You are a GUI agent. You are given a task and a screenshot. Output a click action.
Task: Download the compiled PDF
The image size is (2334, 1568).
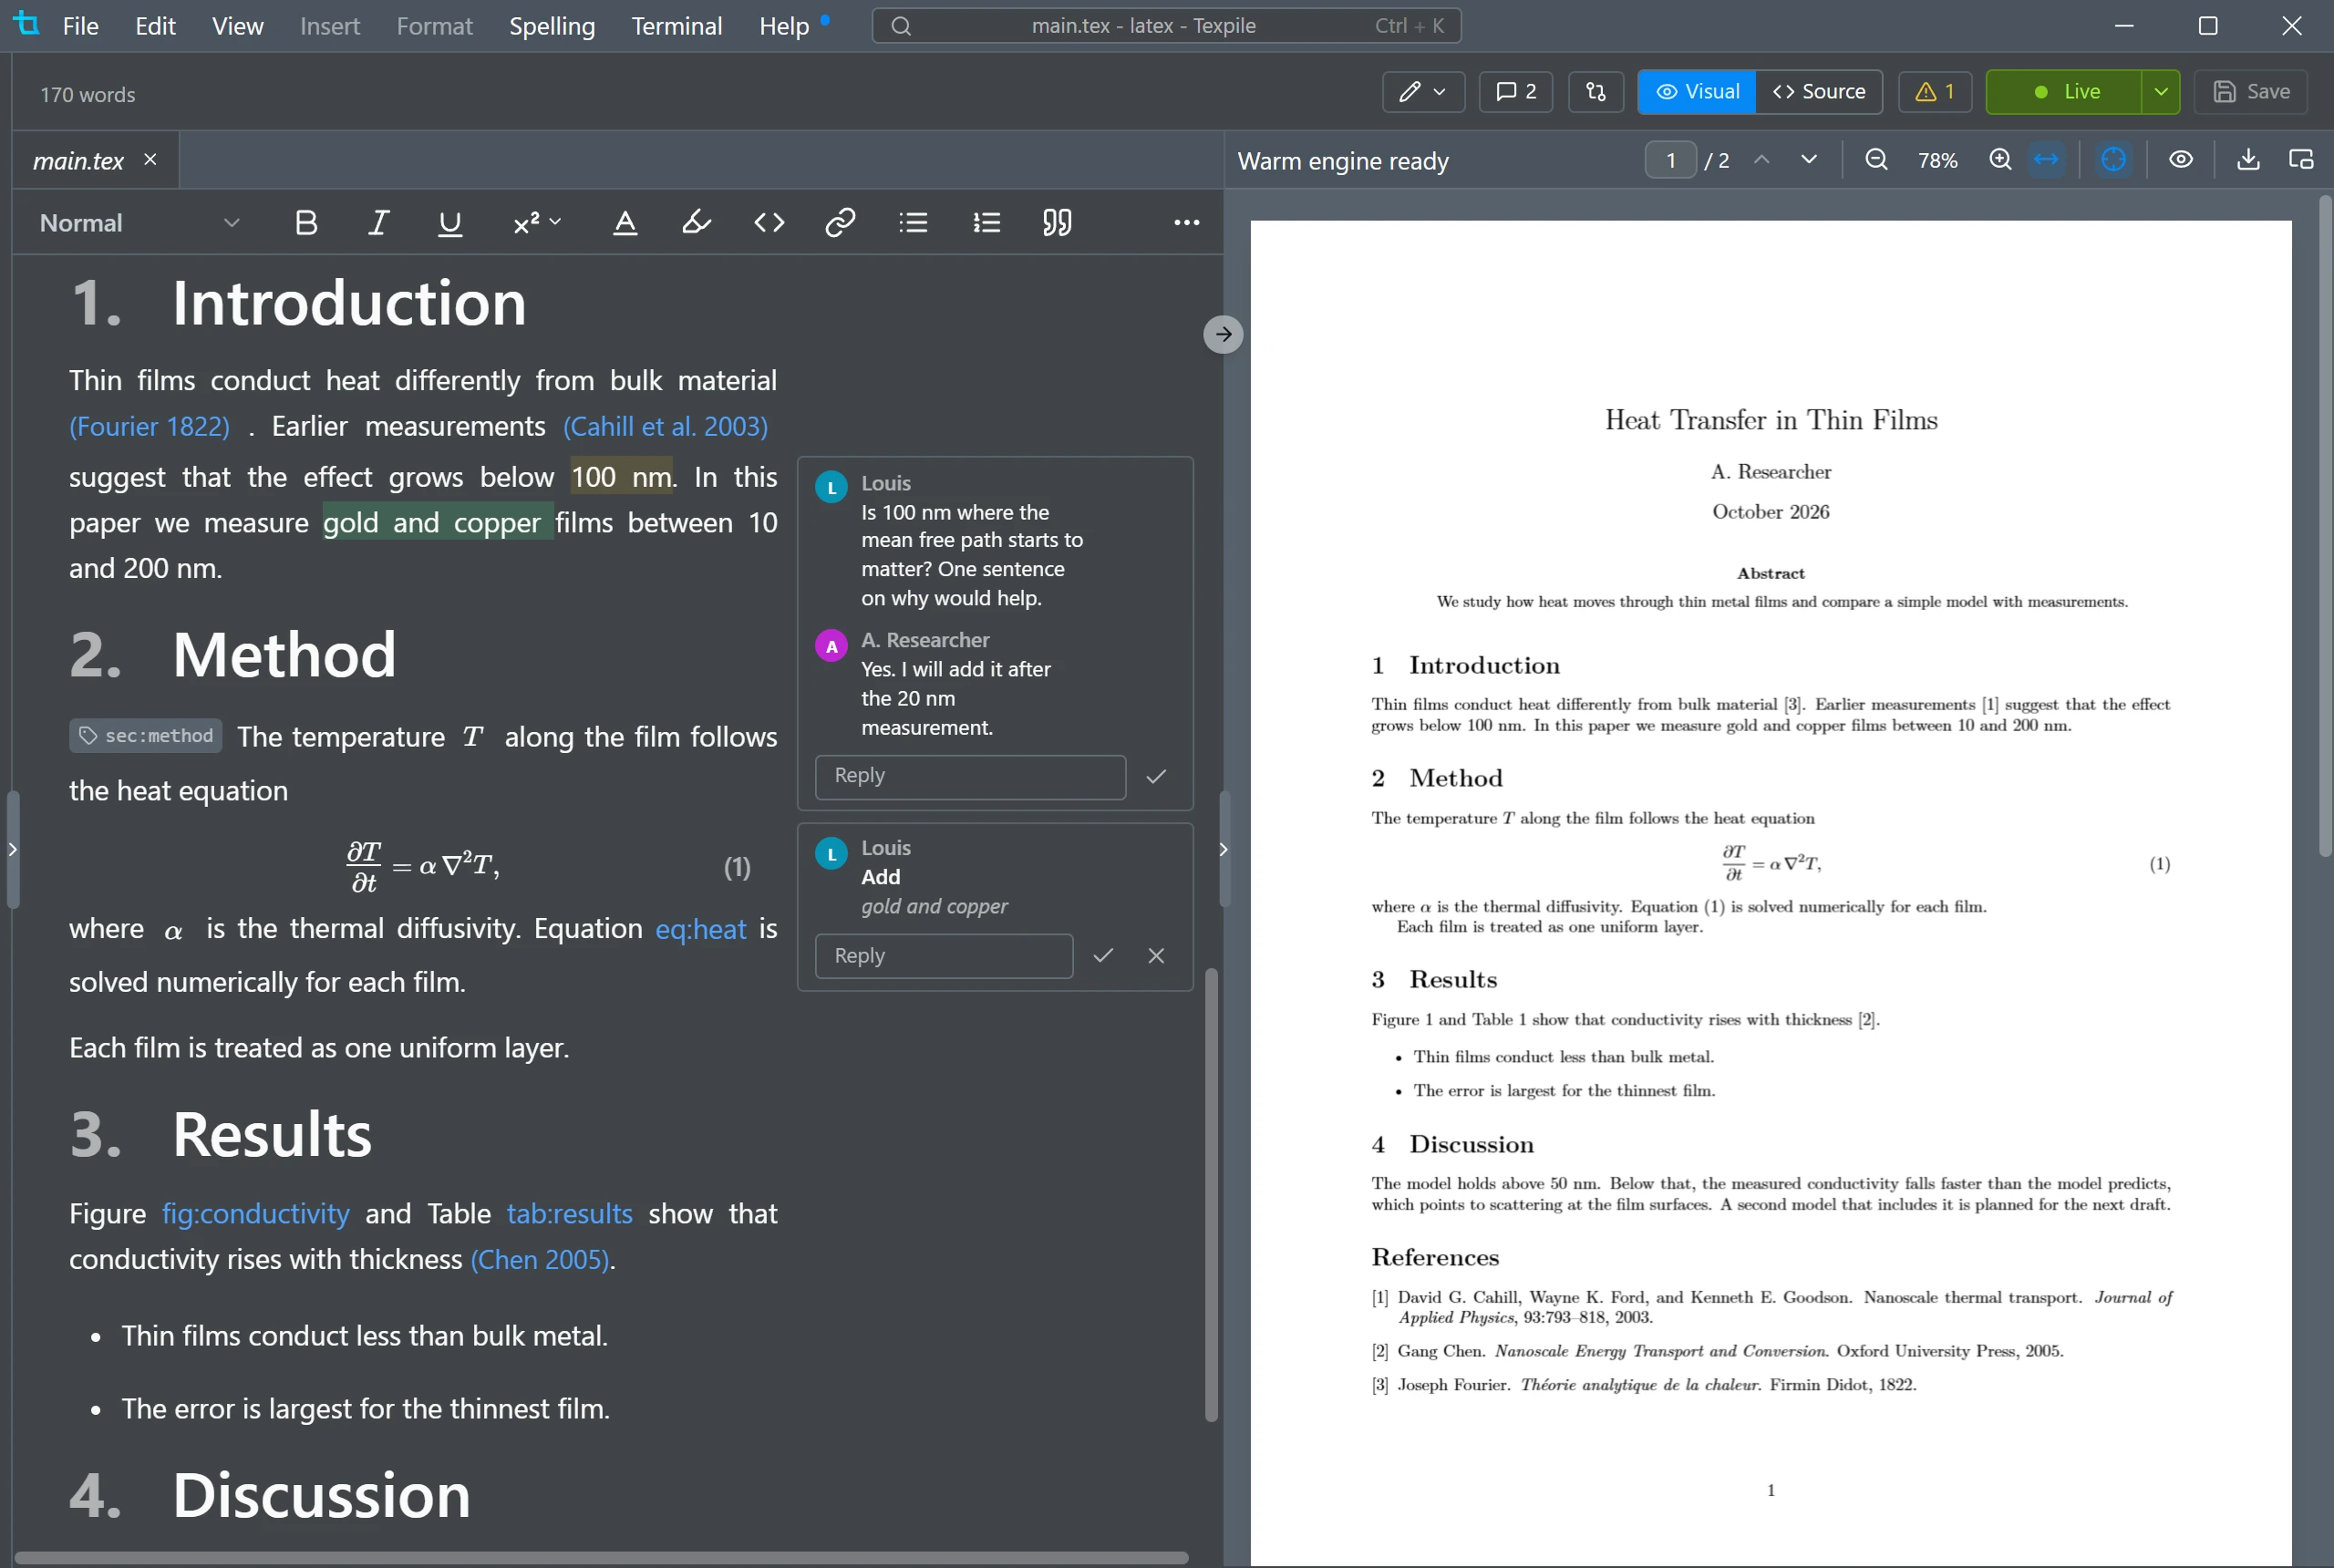pyautogui.click(x=2248, y=160)
